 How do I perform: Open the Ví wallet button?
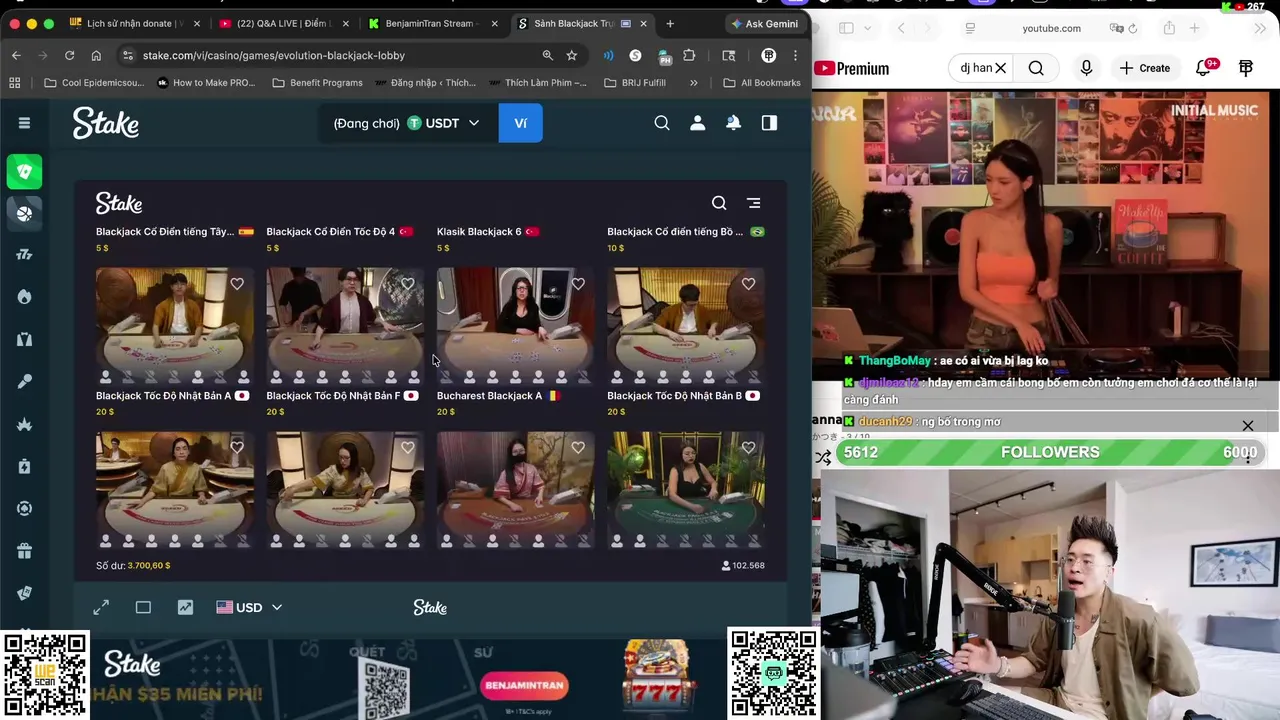520,123
